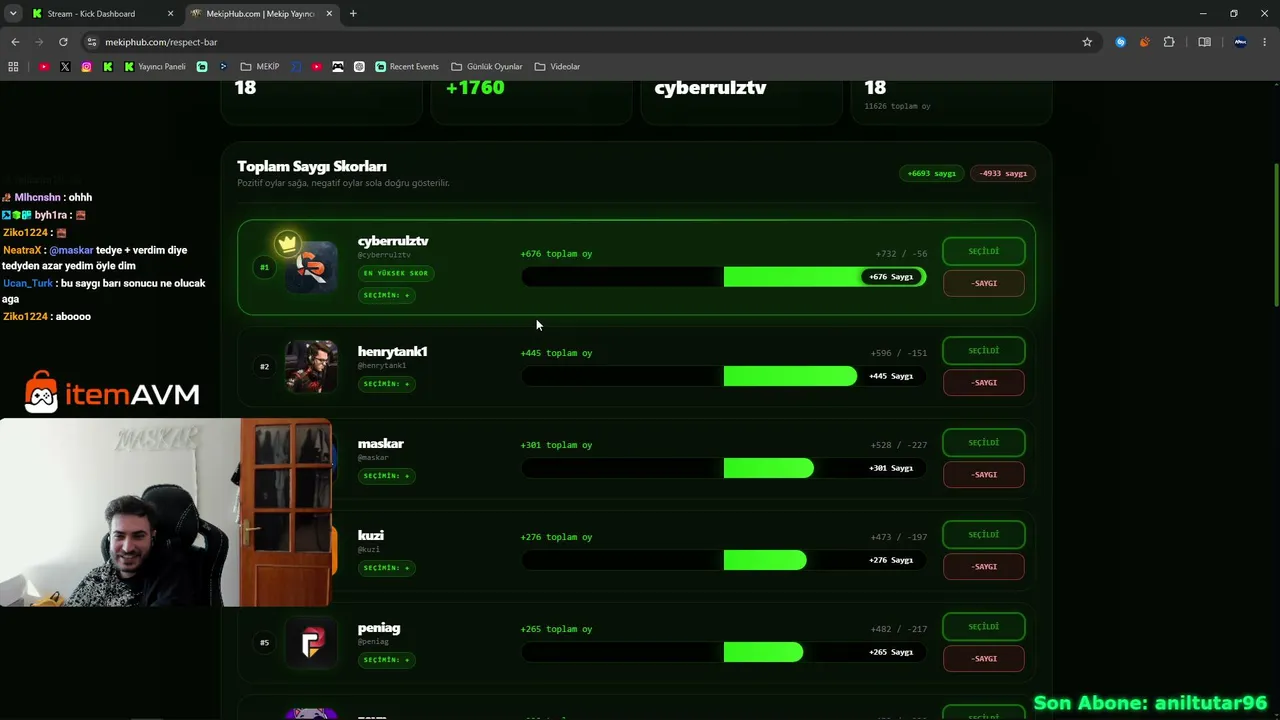Image resolution: width=1280 pixels, height=720 pixels.
Task: Open the orange extension icon in toolbar
Action: click(1144, 42)
